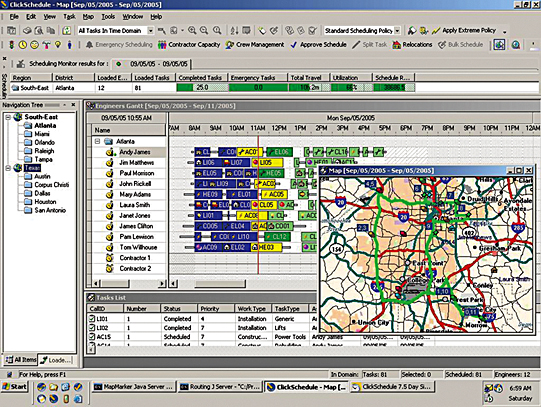541x407 pixels.
Task: Click the Total Travel bar value
Action: pos(308,88)
